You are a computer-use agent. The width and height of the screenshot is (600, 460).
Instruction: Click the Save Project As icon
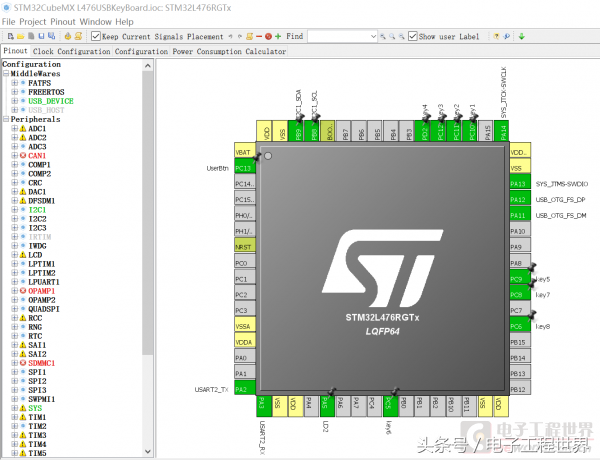[51, 36]
